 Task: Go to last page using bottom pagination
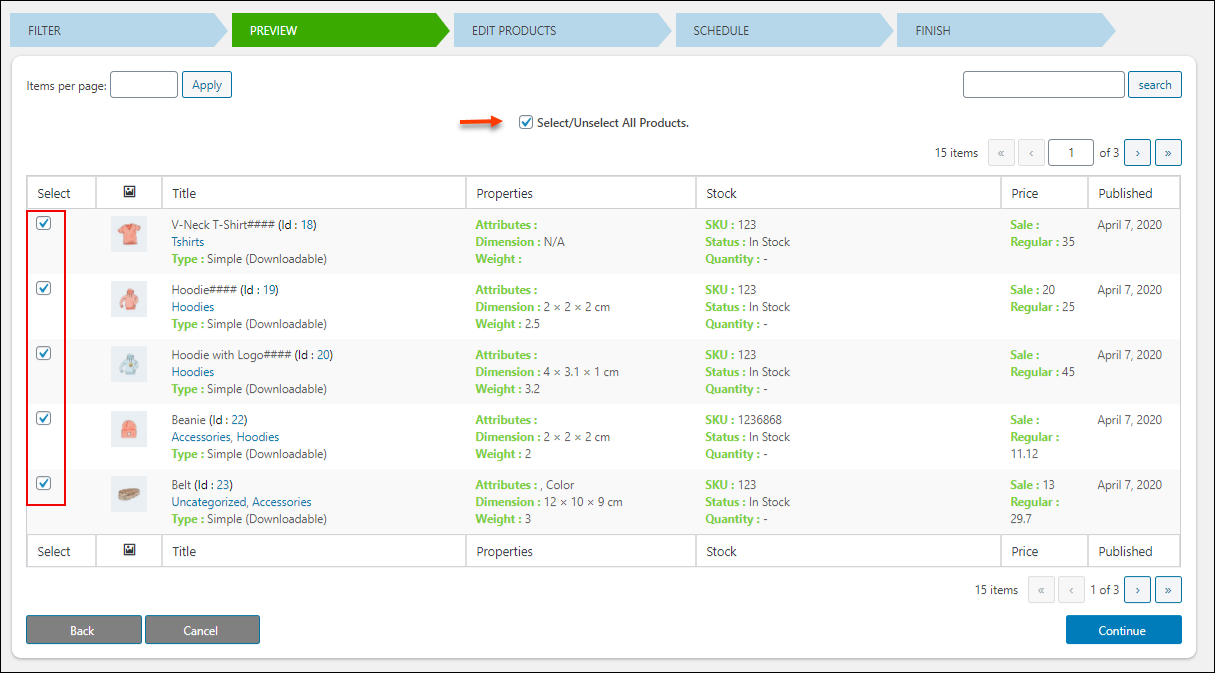[1168, 590]
